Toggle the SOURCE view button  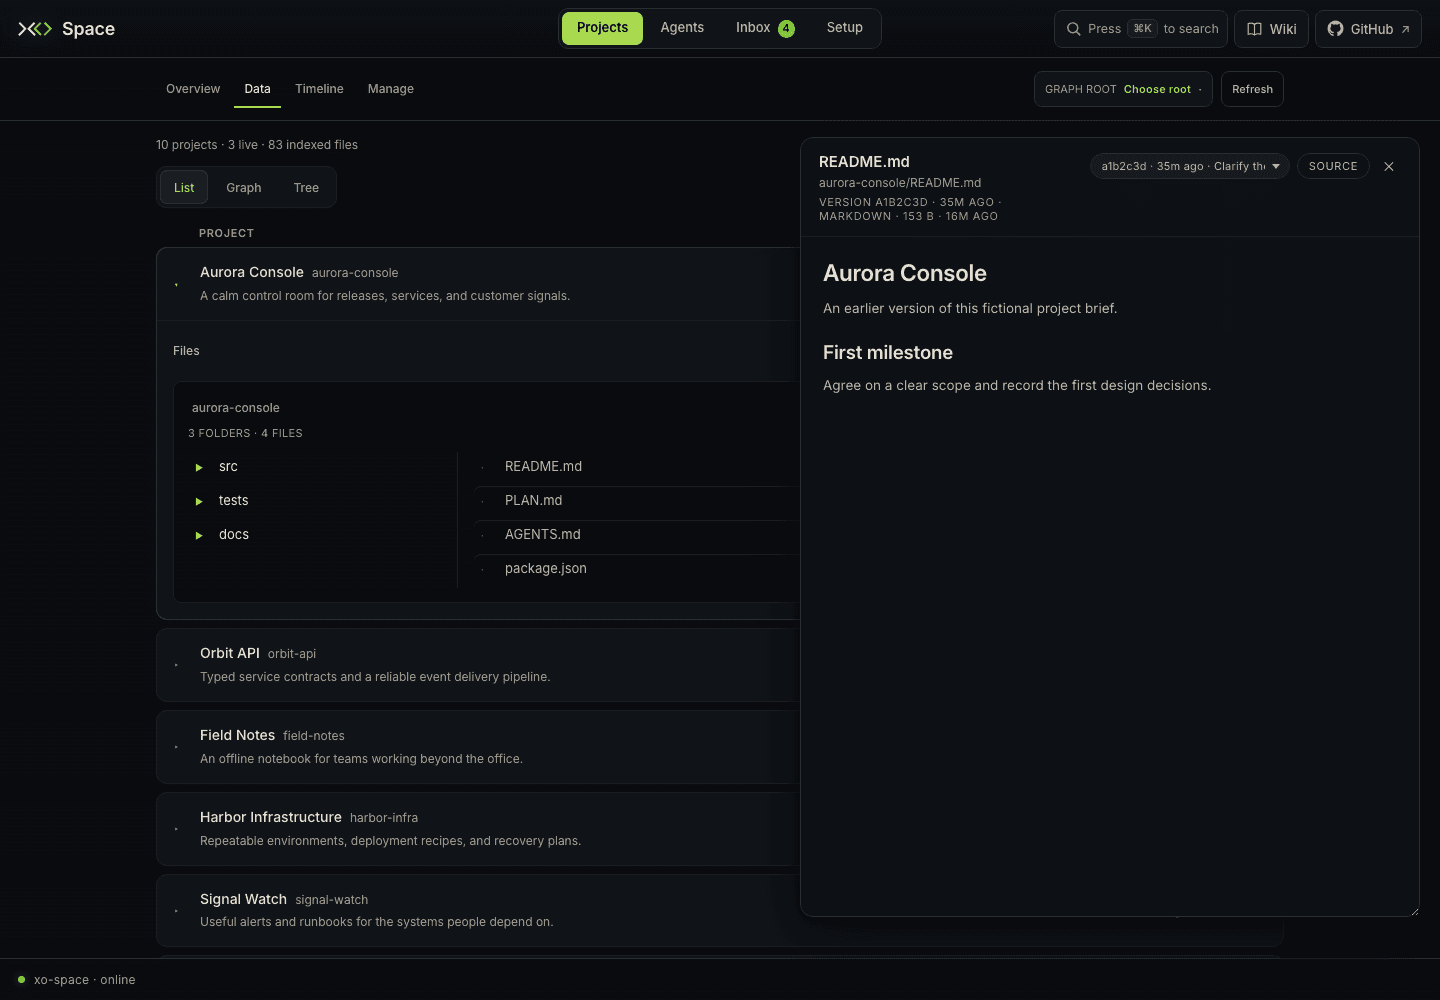click(1333, 166)
